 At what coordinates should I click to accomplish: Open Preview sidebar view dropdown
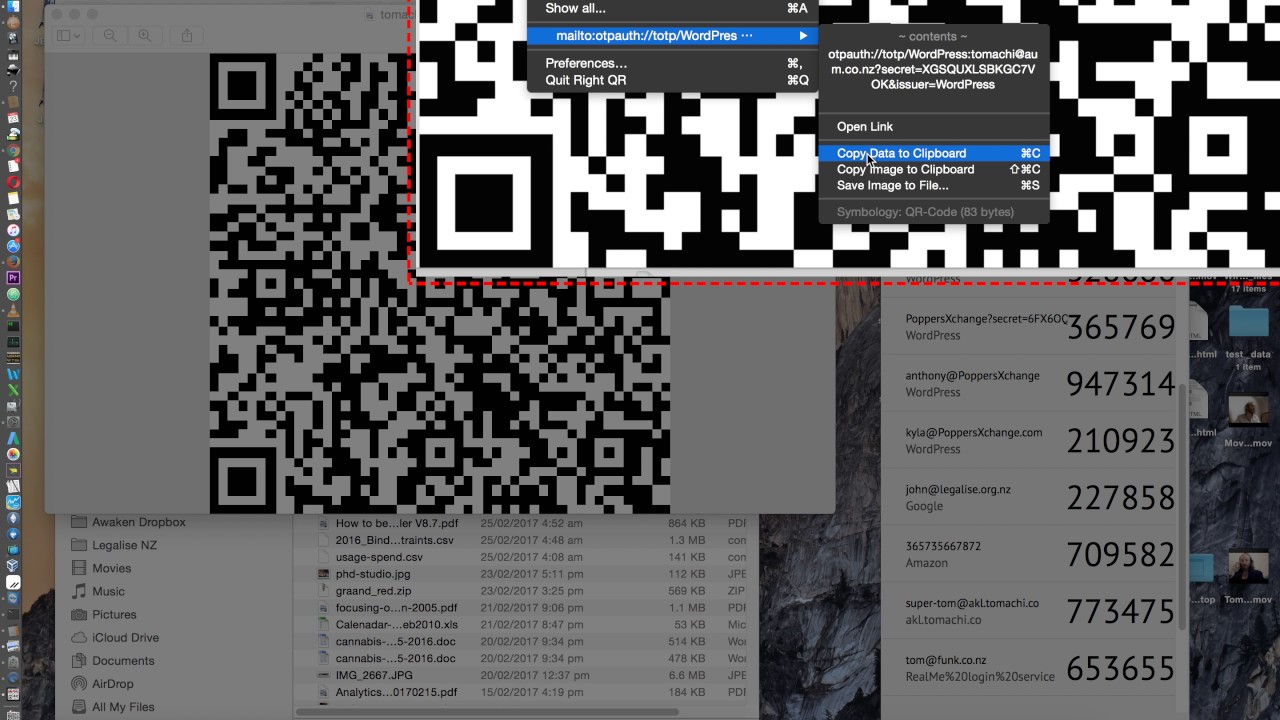tap(68, 35)
